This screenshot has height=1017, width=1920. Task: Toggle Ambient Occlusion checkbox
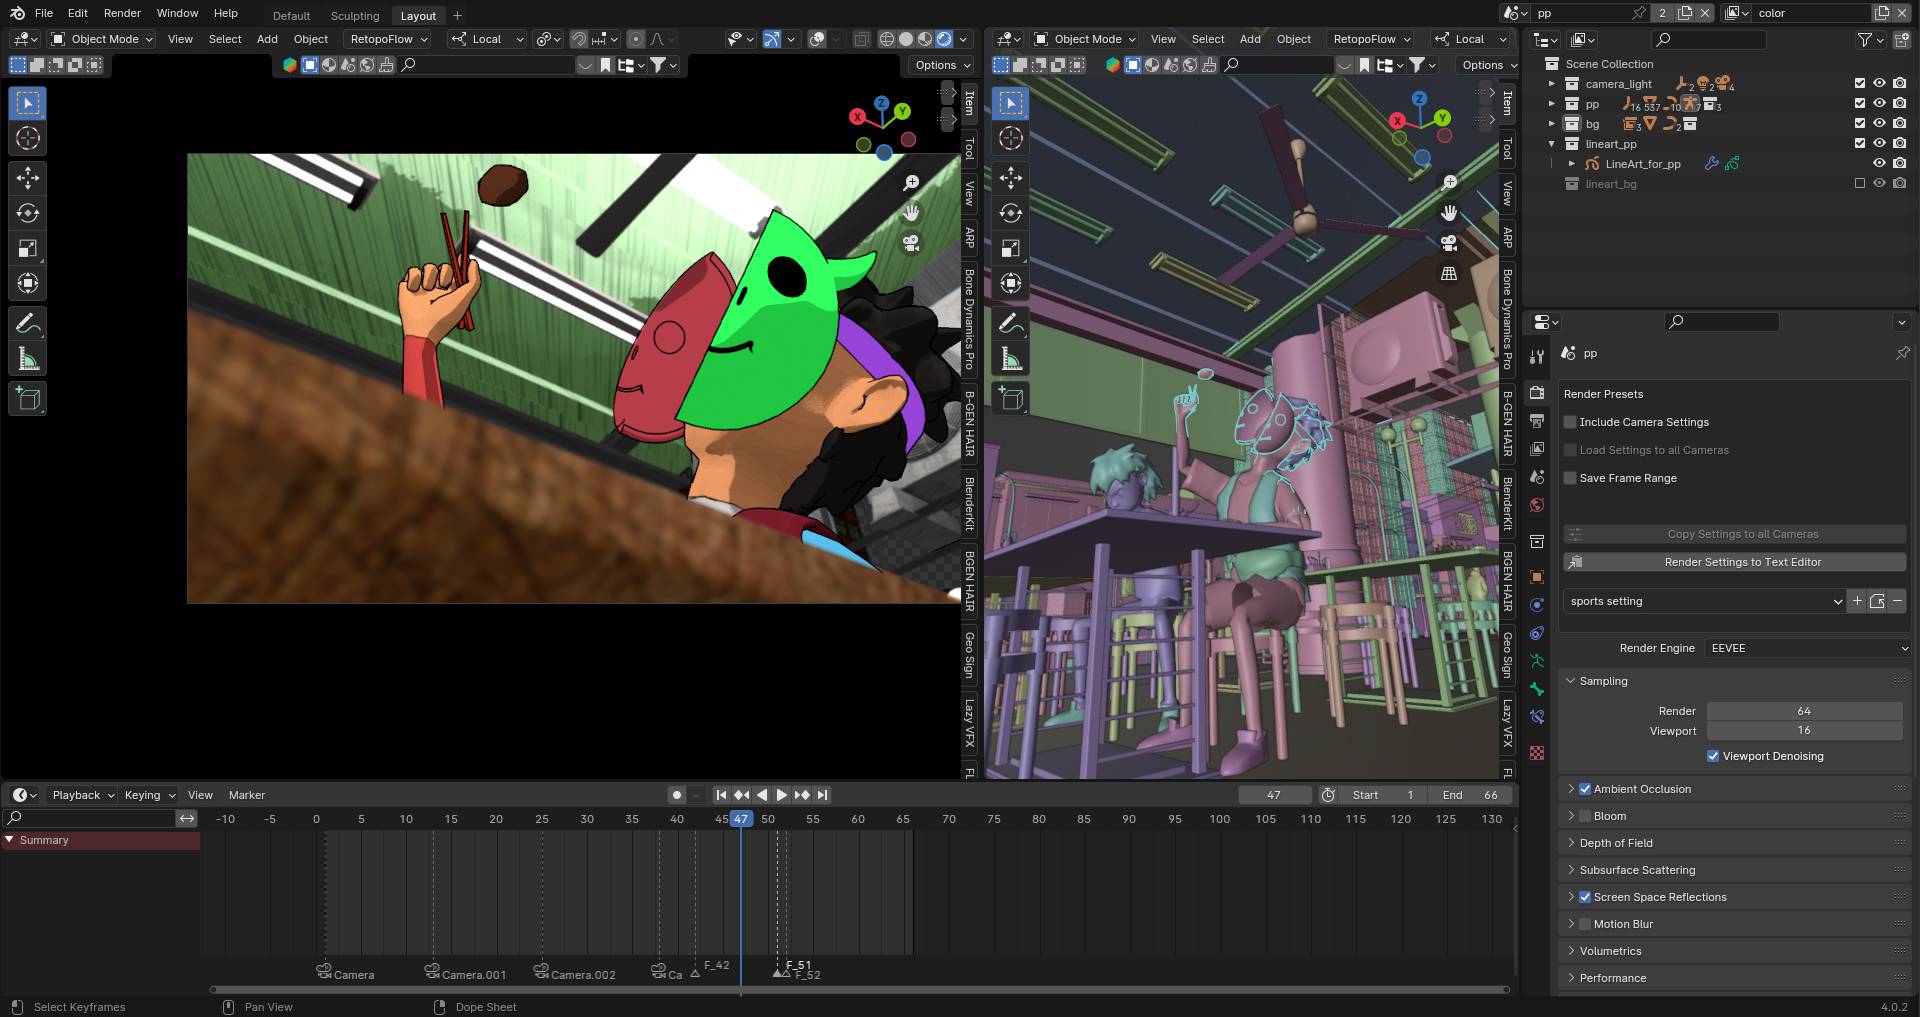pos(1585,789)
